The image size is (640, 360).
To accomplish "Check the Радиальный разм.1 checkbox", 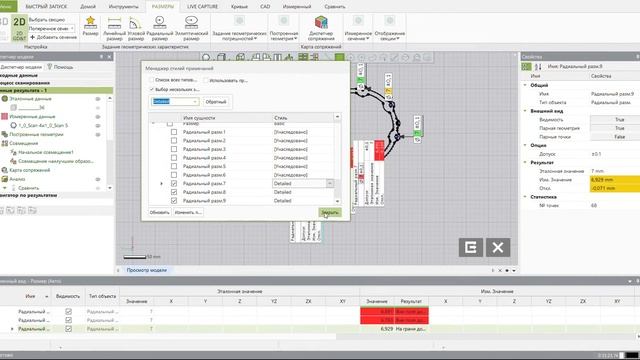I will pyautogui.click(x=174, y=132).
